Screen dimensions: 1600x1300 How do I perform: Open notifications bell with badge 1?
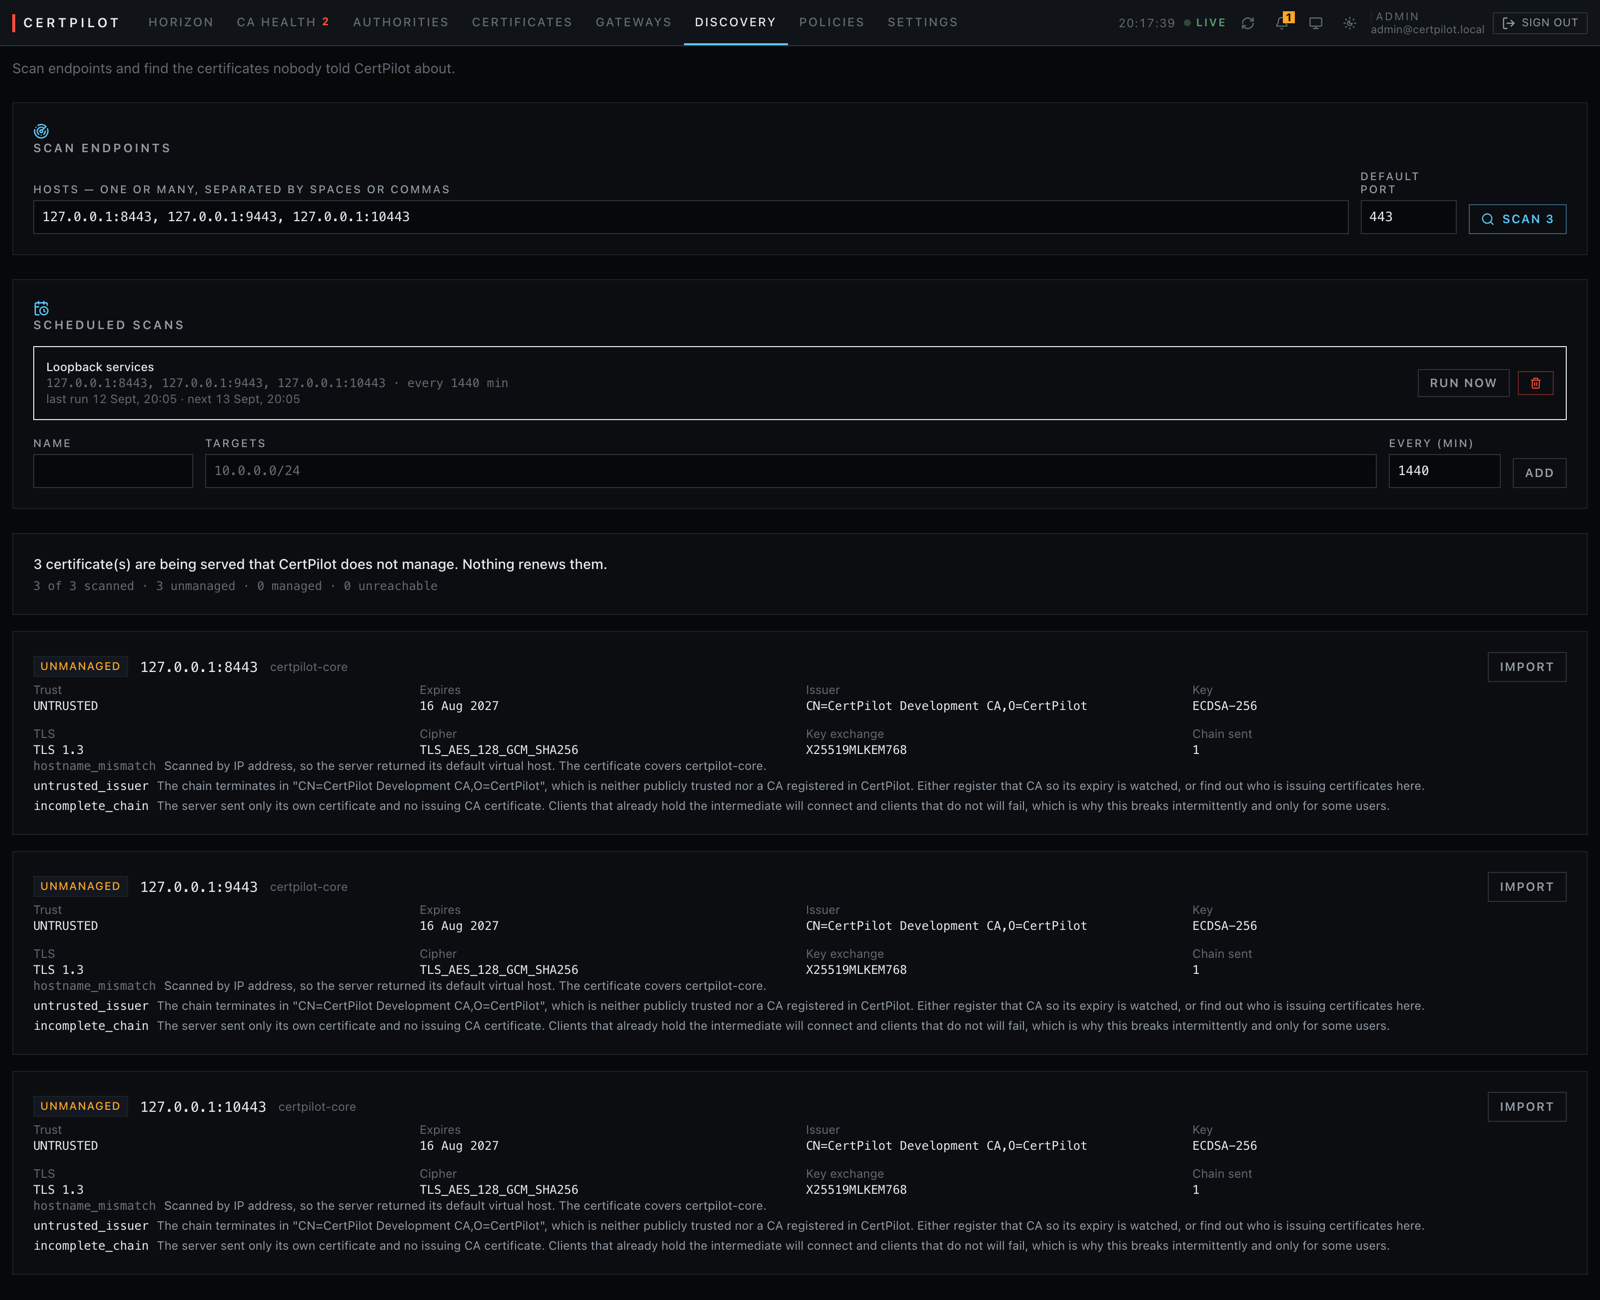pos(1283,22)
